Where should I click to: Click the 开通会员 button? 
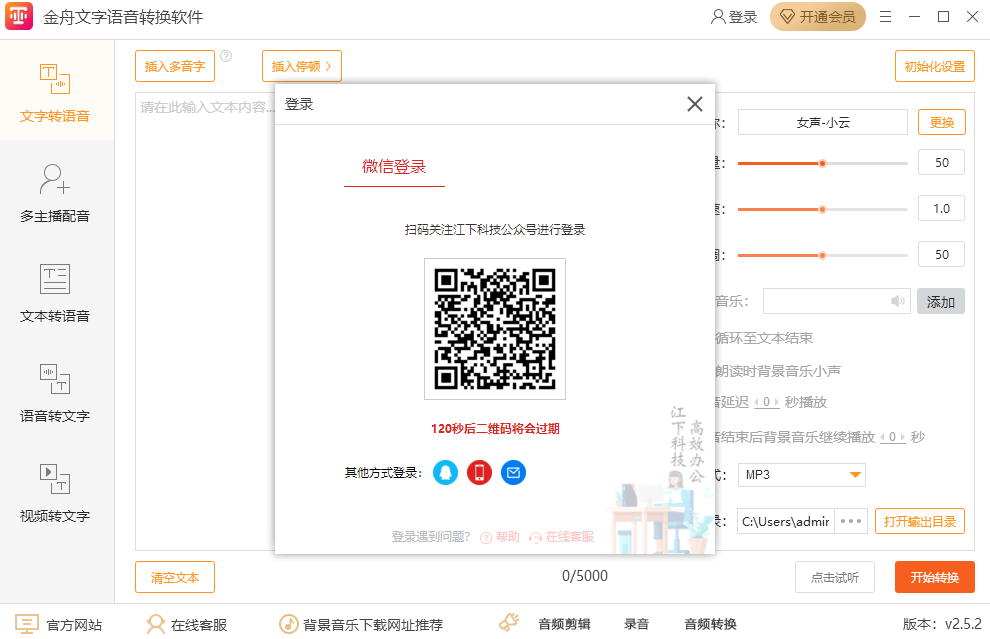(x=818, y=17)
